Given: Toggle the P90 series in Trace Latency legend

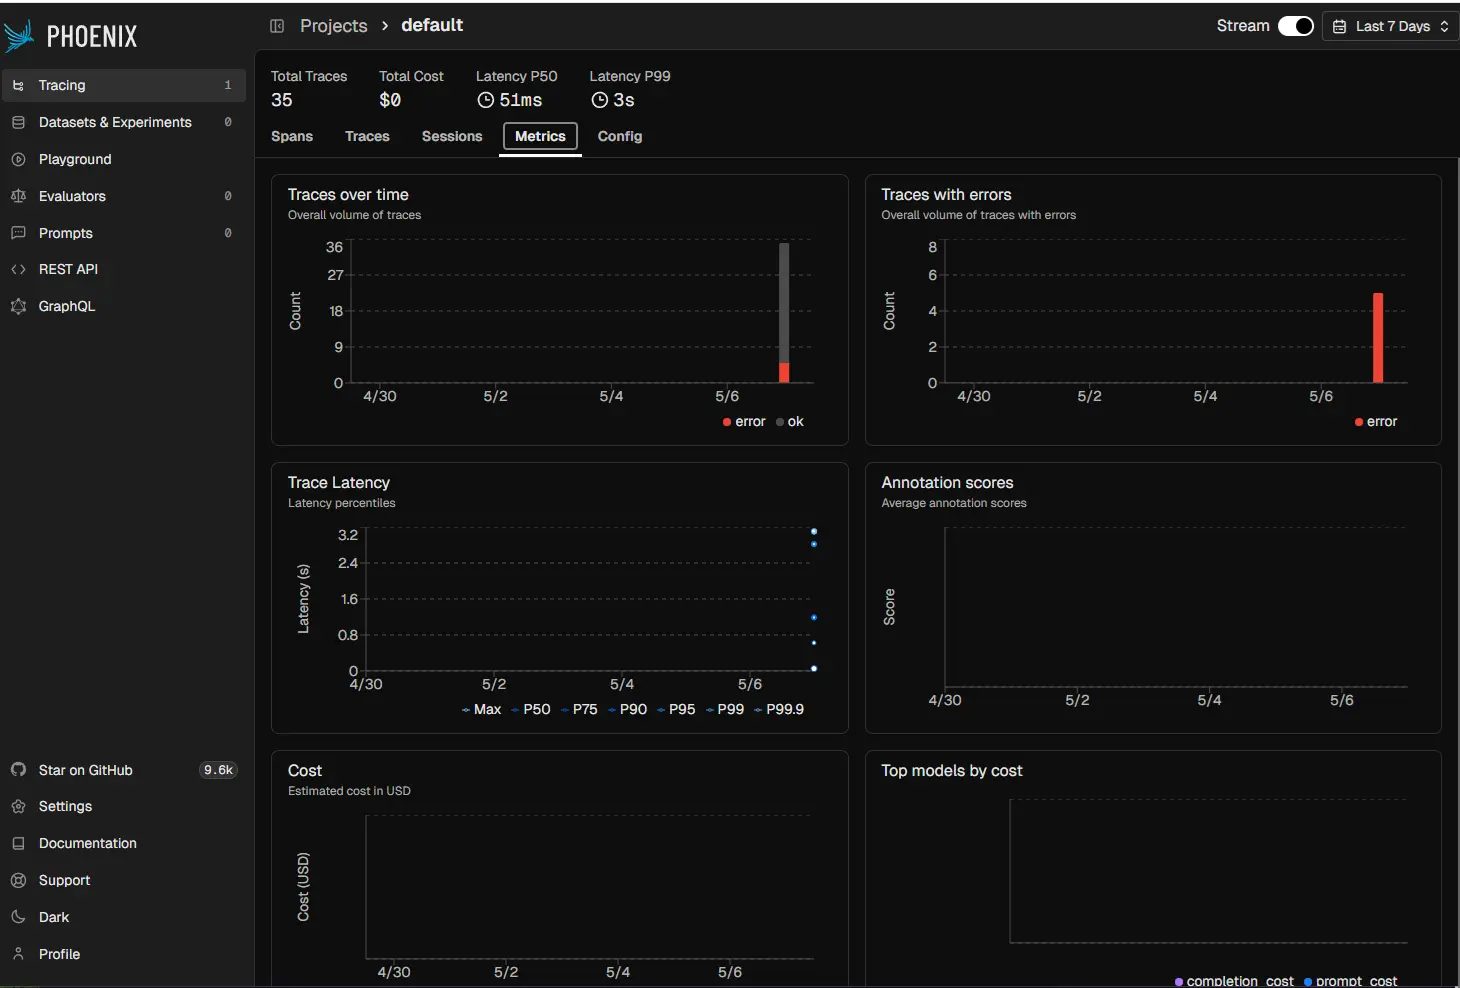Looking at the screenshot, I should [x=627, y=709].
